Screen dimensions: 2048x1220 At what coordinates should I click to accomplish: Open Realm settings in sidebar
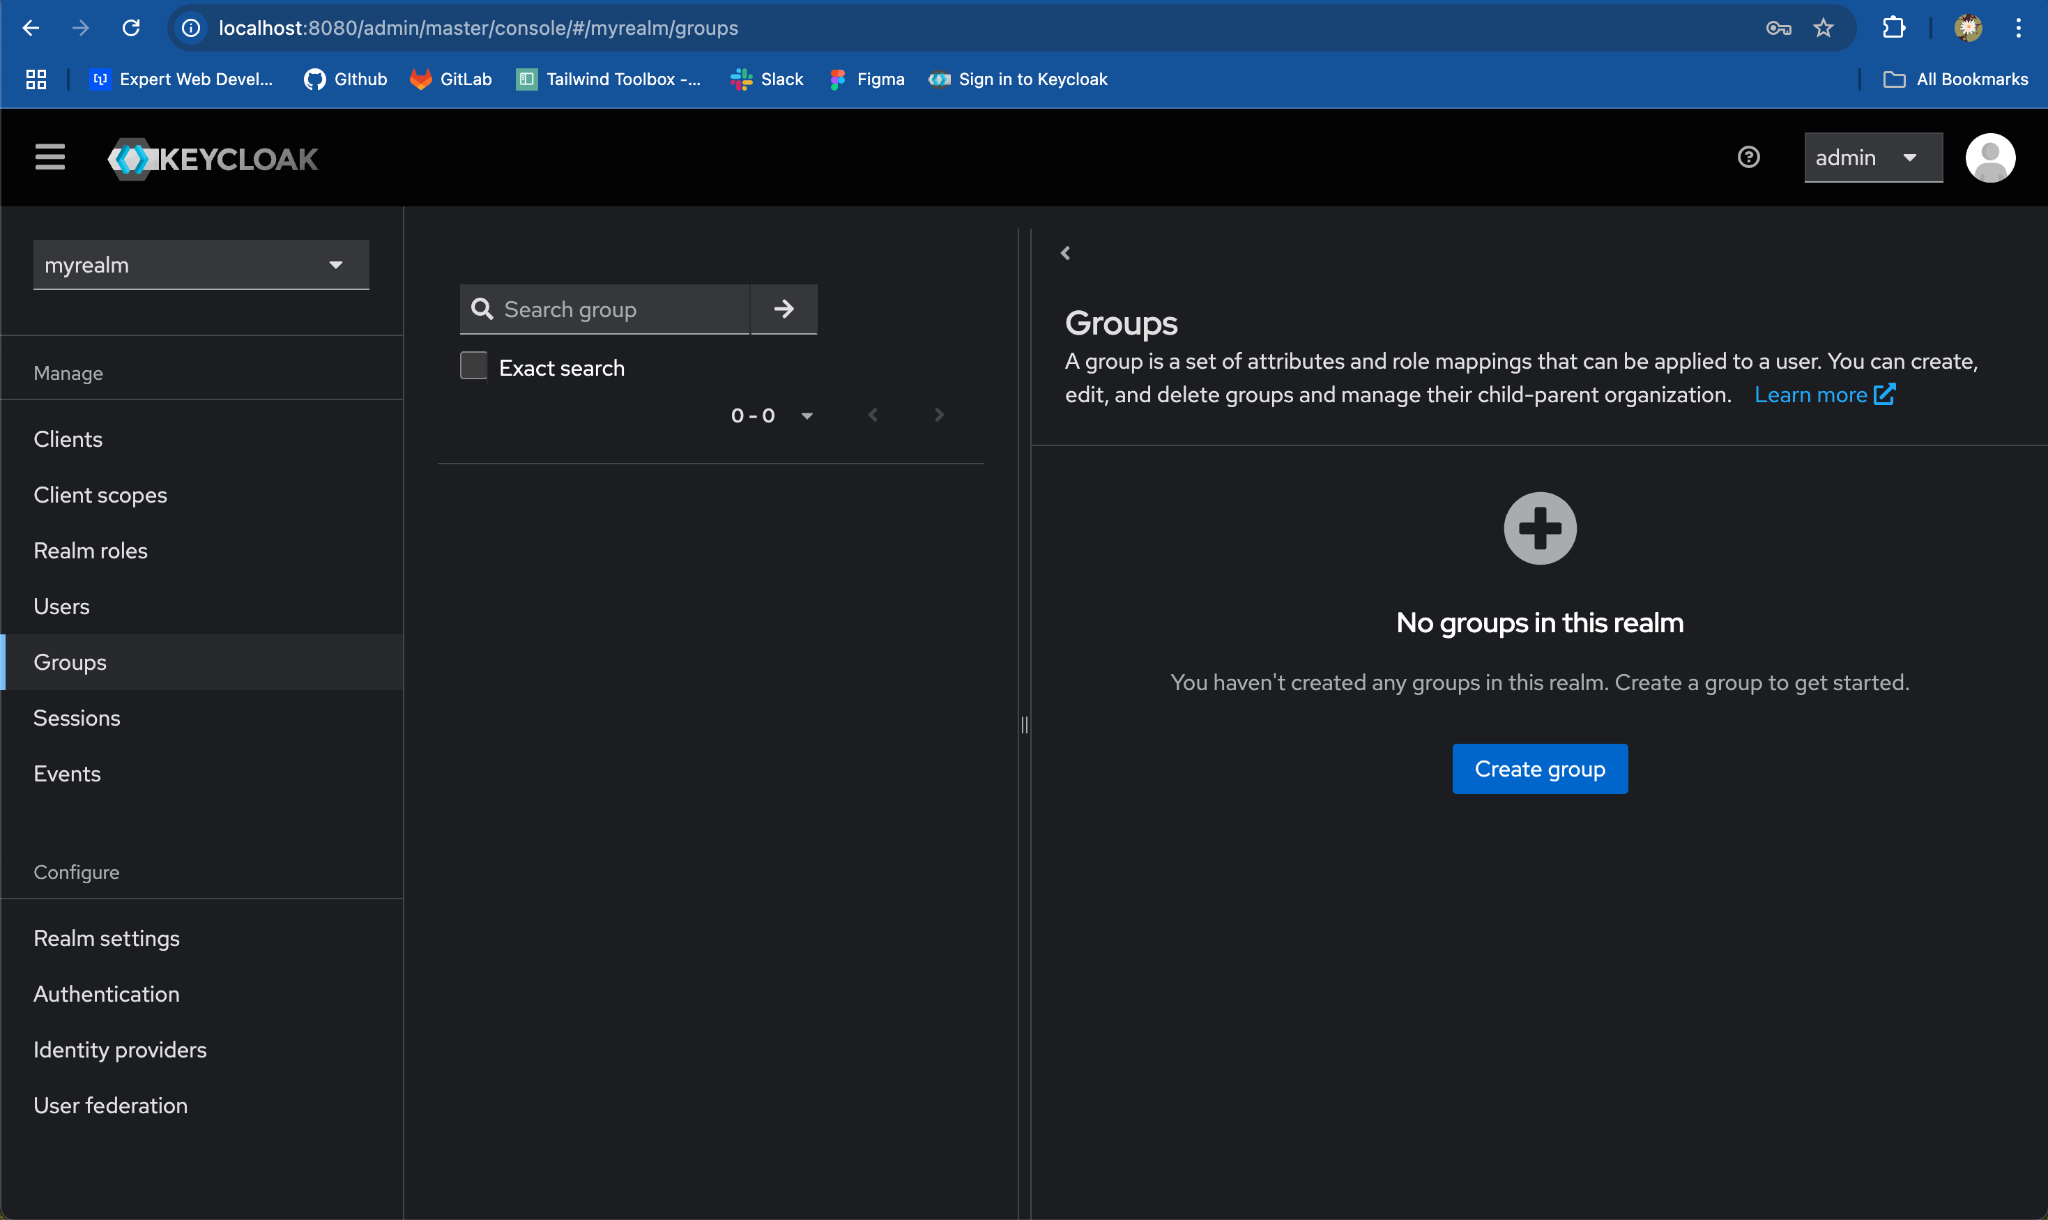click(107, 938)
